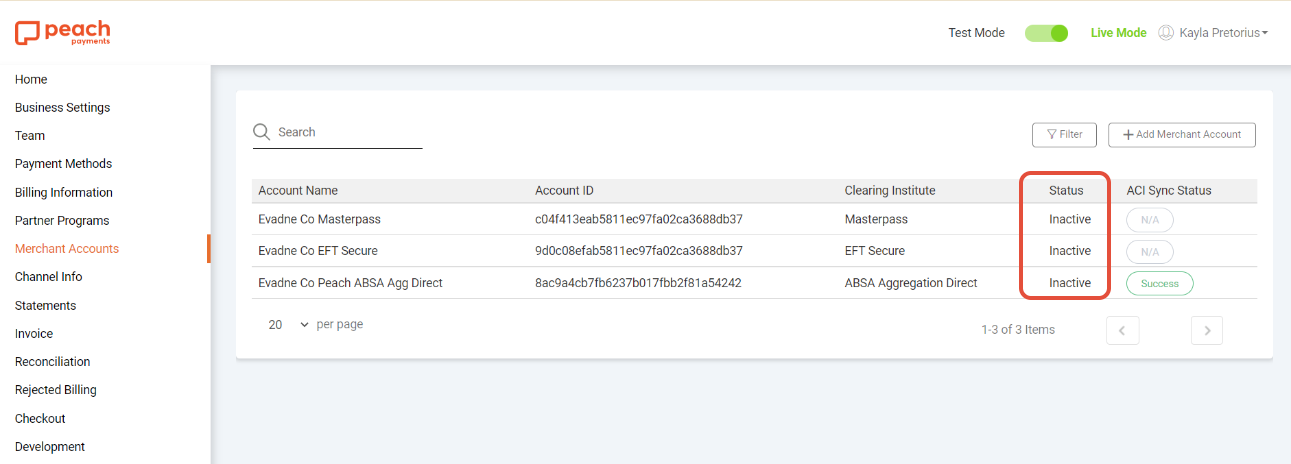1291x464 pixels.
Task: Open Development in the sidebar
Action: pyautogui.click(x=50, y=446)
